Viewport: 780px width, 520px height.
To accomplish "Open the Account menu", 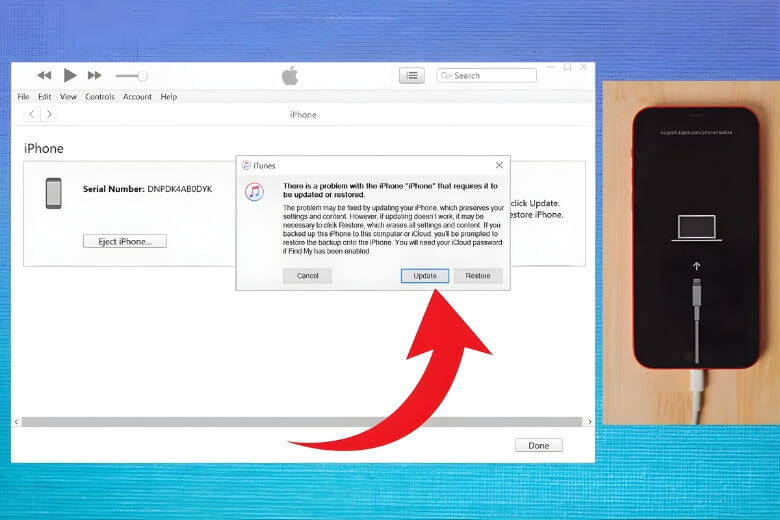I will click(x=137, y=97).
